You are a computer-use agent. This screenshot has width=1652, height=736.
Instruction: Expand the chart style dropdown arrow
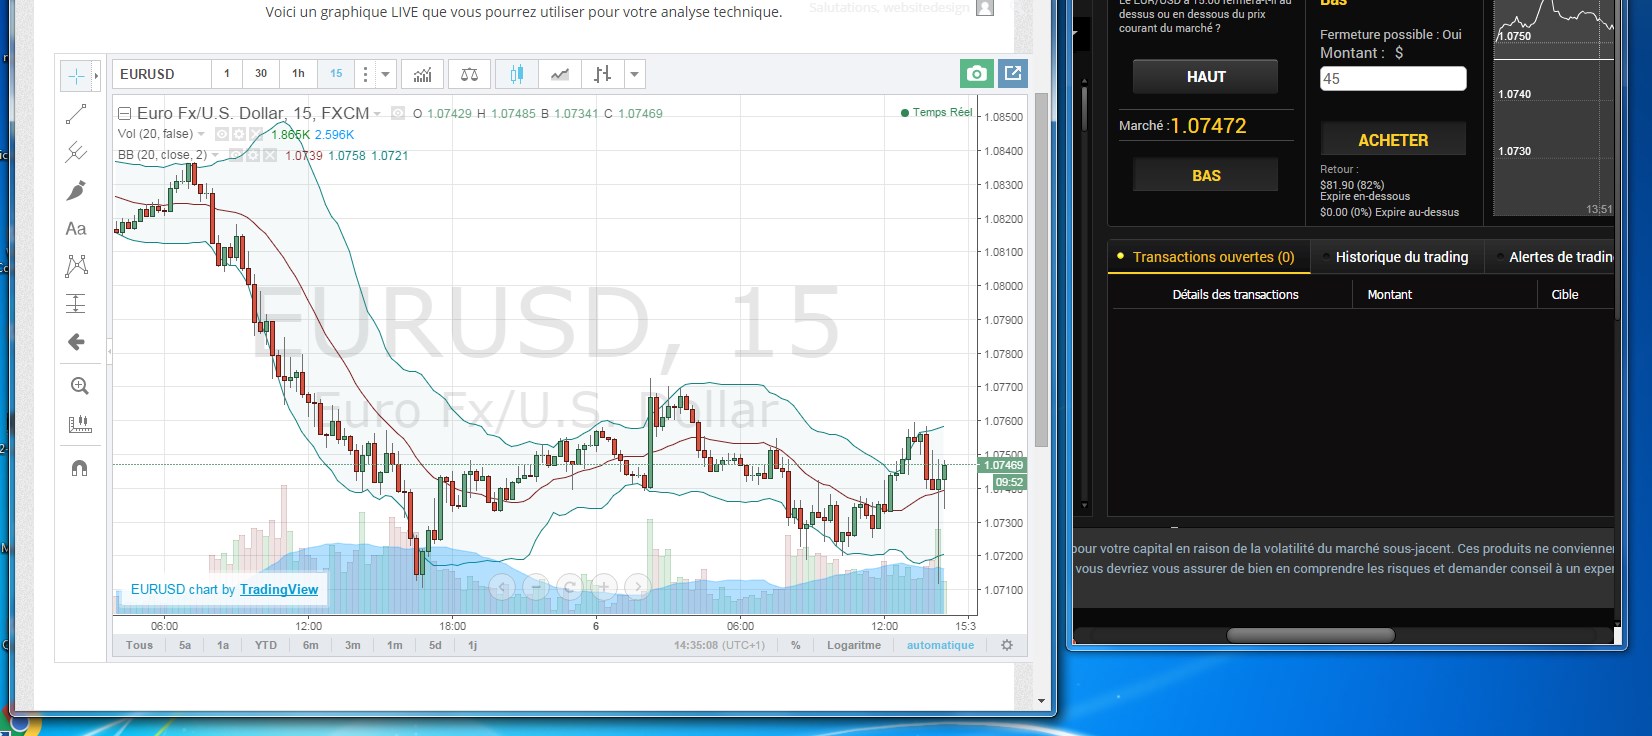[634, 74]
